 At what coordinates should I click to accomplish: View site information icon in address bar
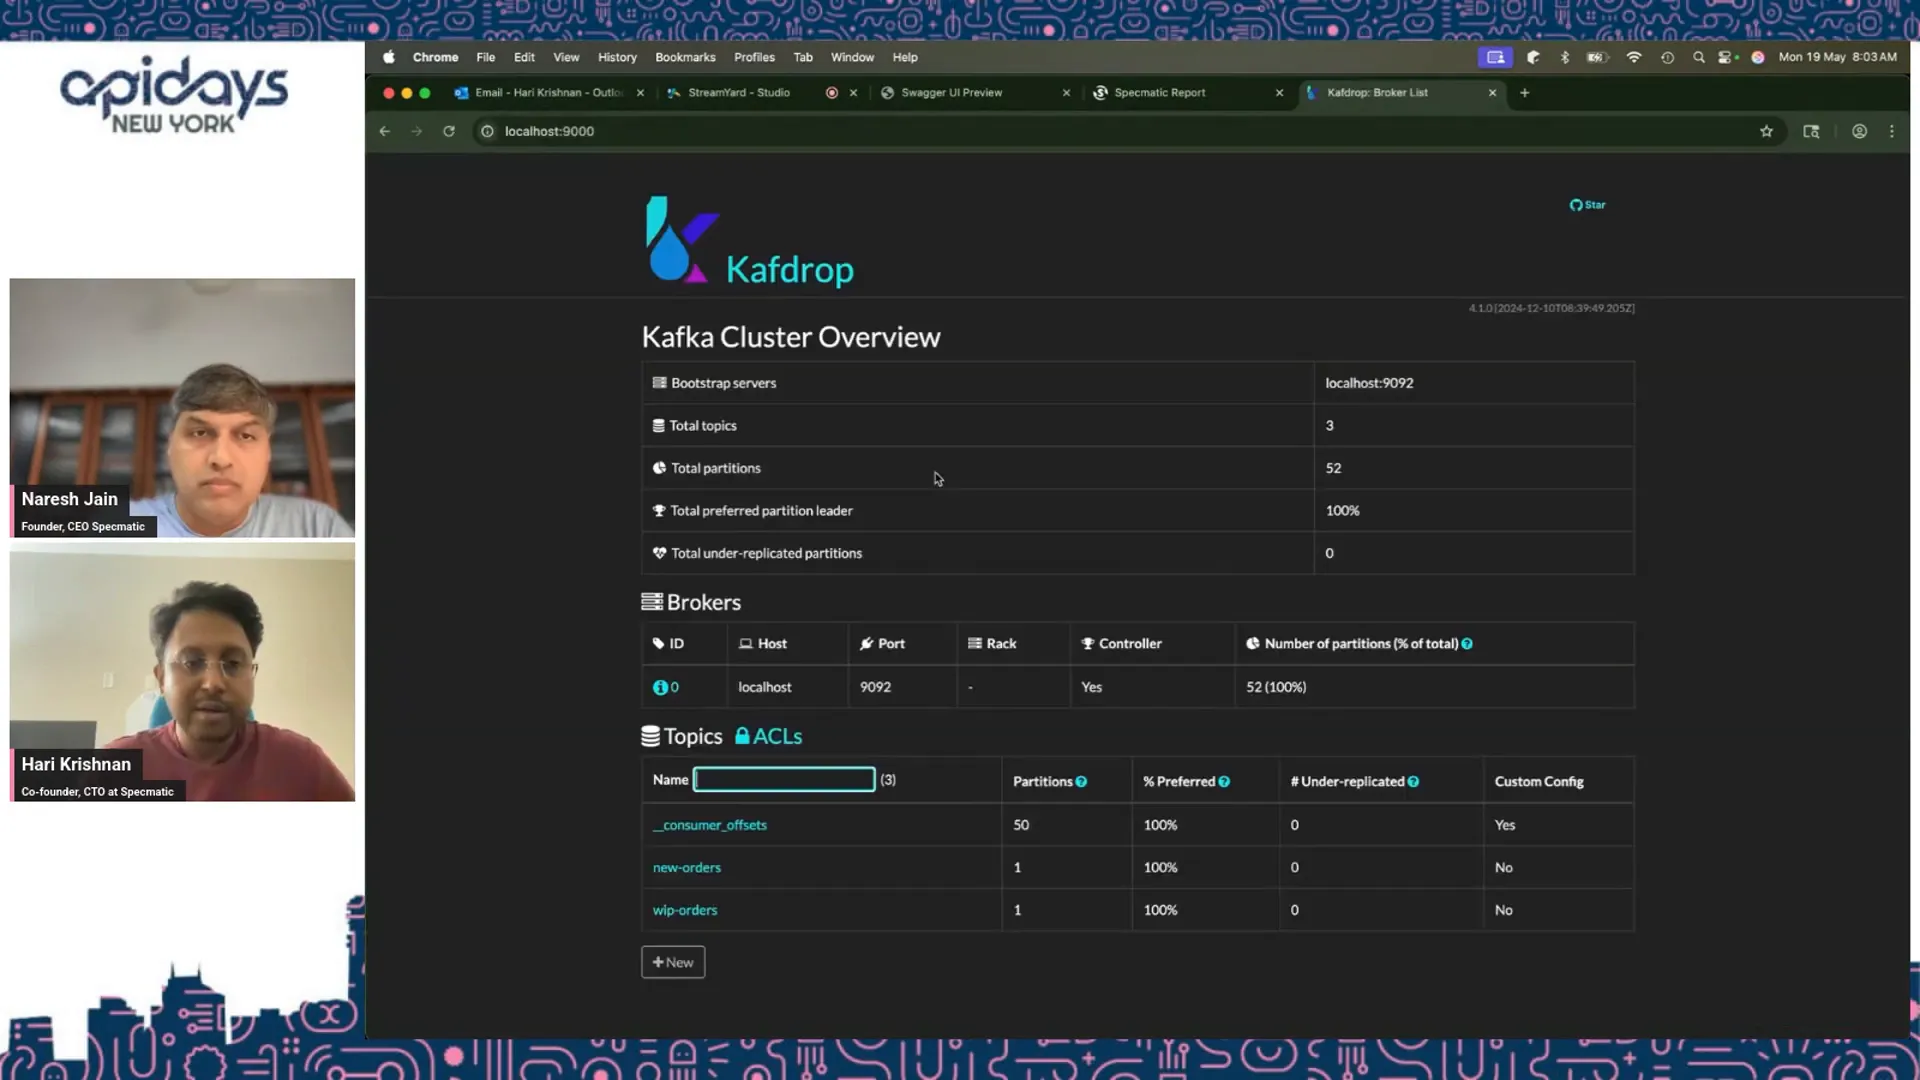coord(487,131)
